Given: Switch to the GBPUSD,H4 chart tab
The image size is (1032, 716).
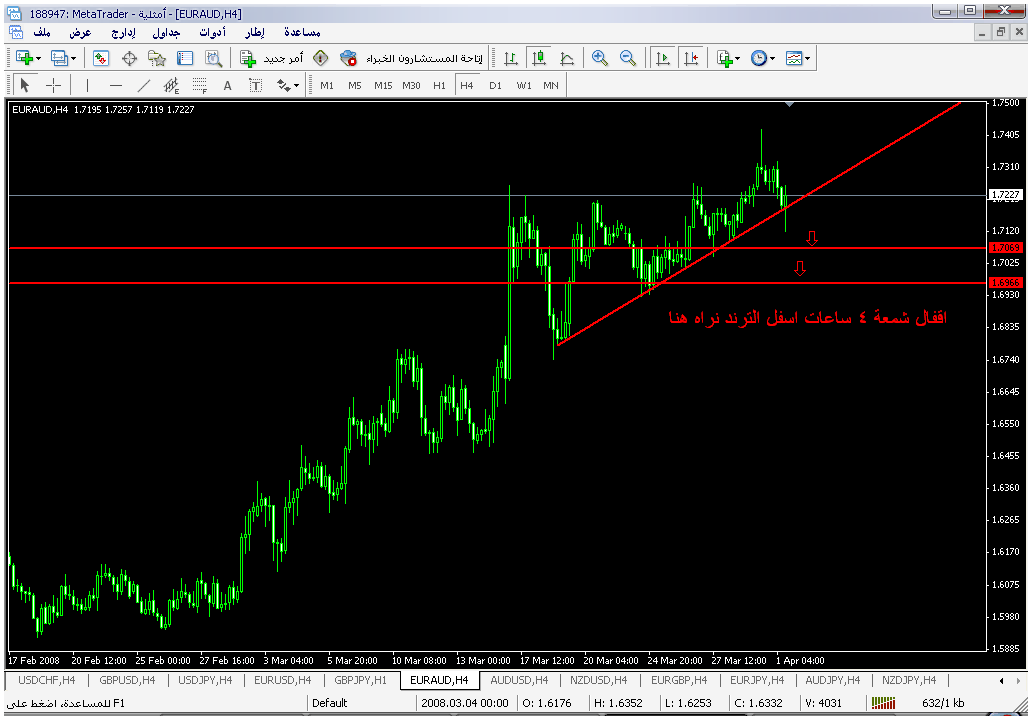Looking at the screenshot, I should click(127, 680).
